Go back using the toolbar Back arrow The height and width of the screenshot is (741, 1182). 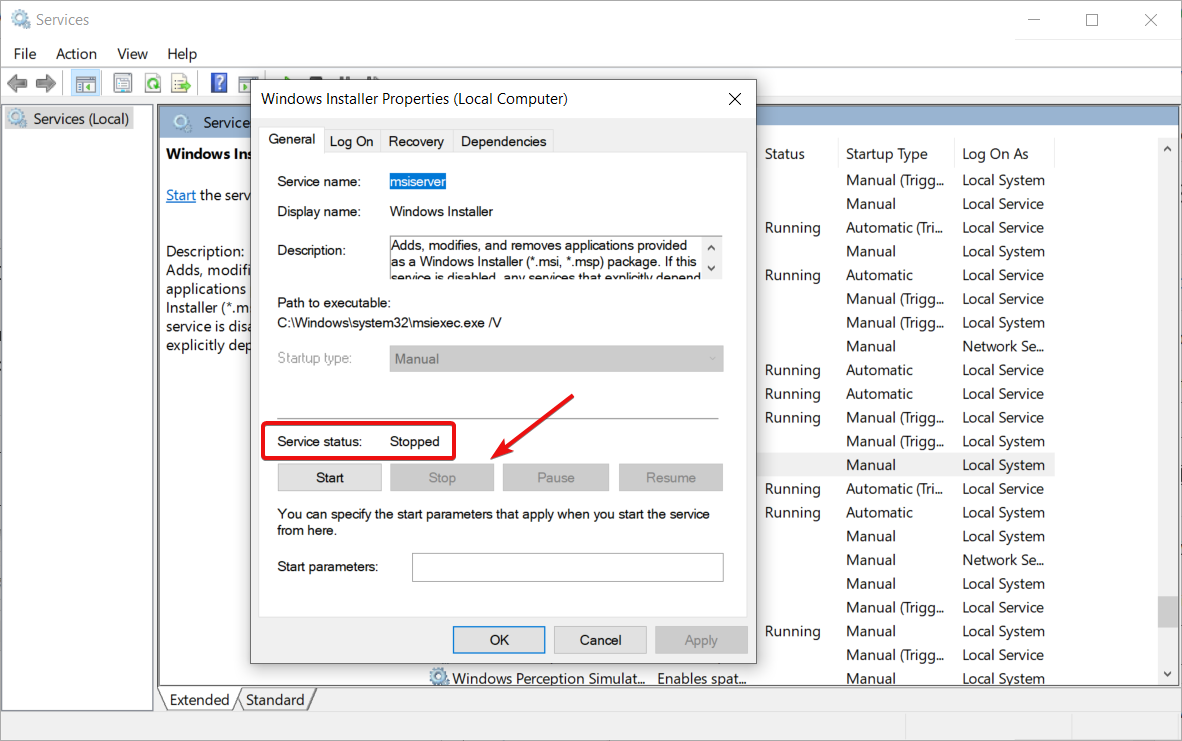pos(17,84)
